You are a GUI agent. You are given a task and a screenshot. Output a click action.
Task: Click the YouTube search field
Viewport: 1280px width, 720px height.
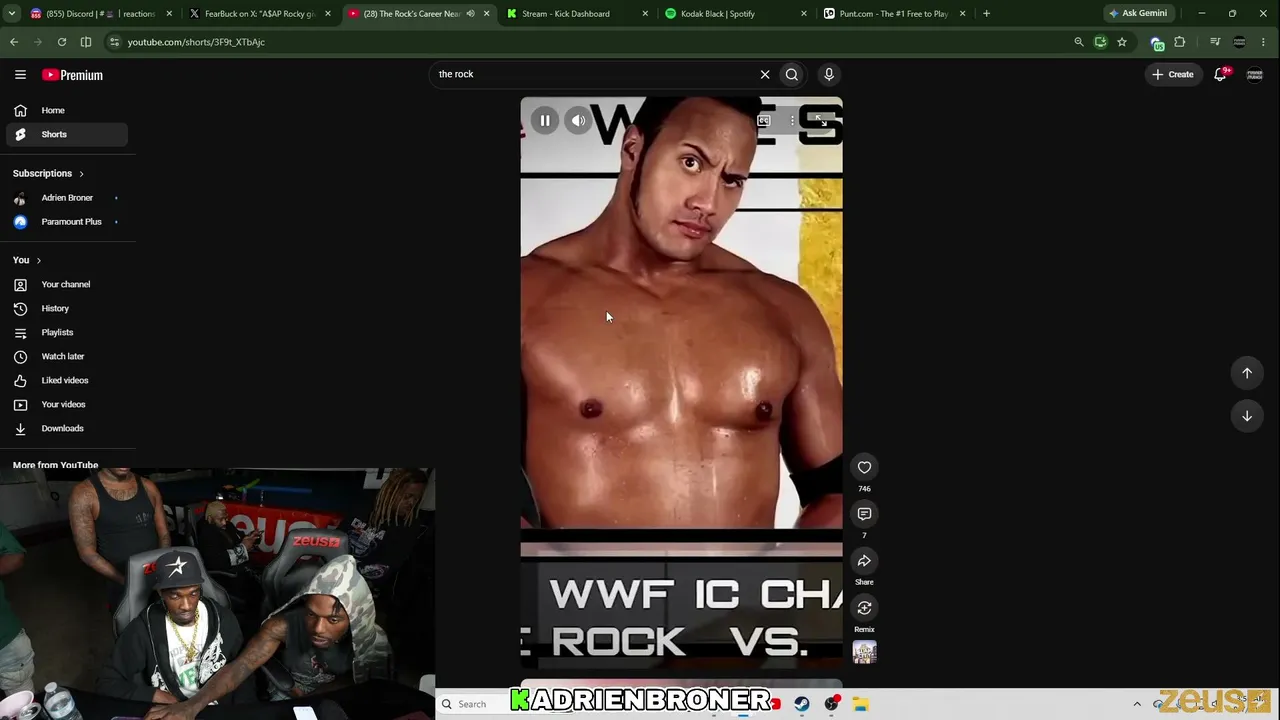(x=595, y=74)
